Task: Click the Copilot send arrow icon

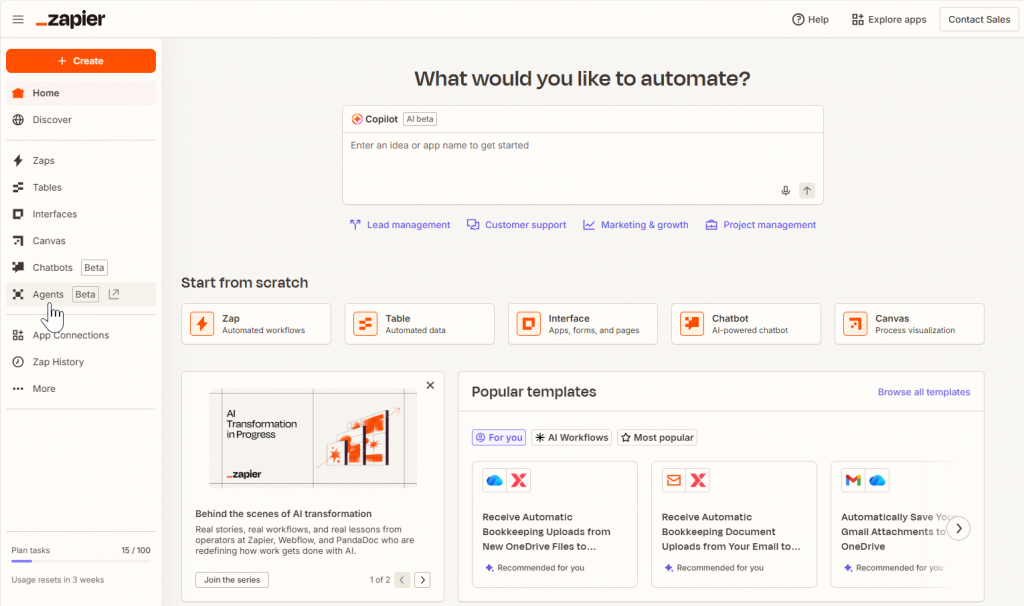Action: pyautogui.click(x=807, y=191)
